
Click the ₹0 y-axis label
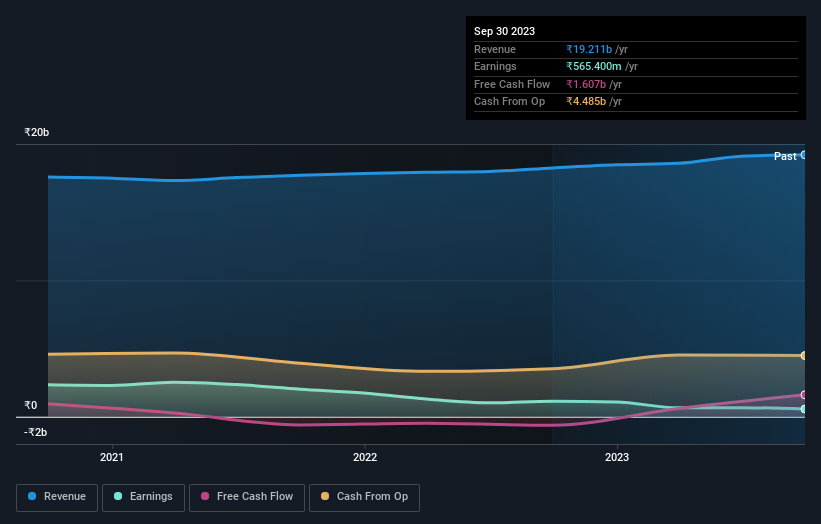coord(30,405)
